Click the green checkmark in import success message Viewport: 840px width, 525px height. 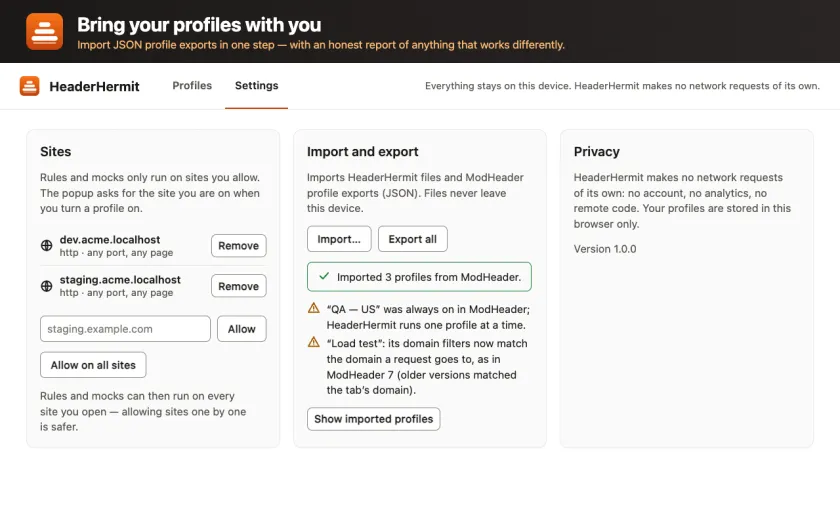pyautogui.click(x=324, y=276)
